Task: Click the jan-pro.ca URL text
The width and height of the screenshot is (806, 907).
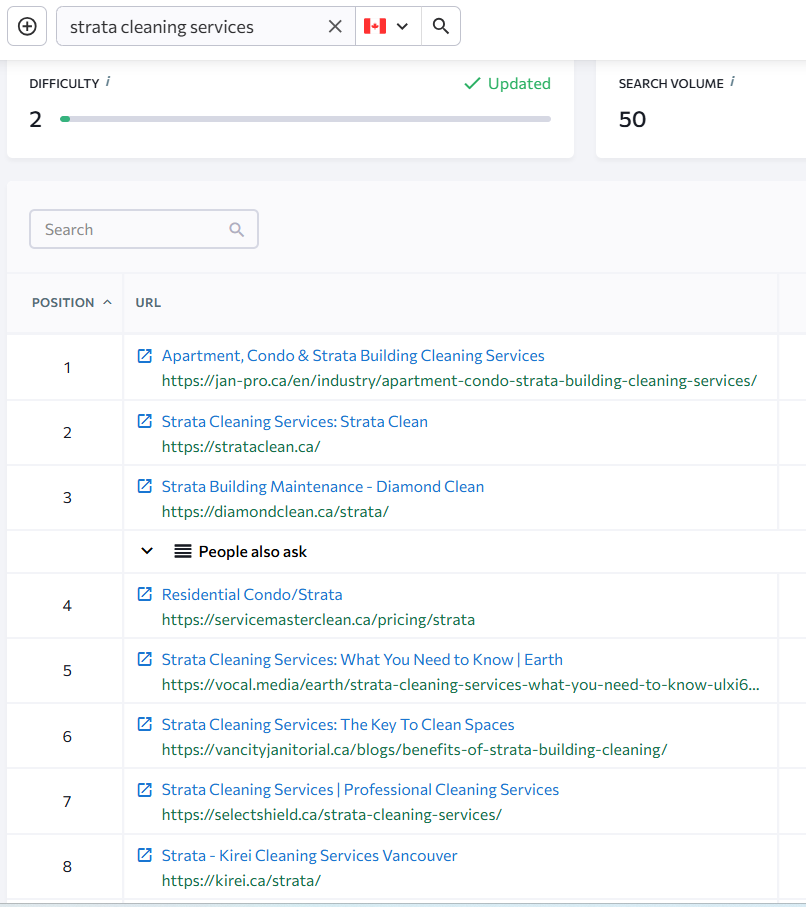Action: click(x=459, y=381)
